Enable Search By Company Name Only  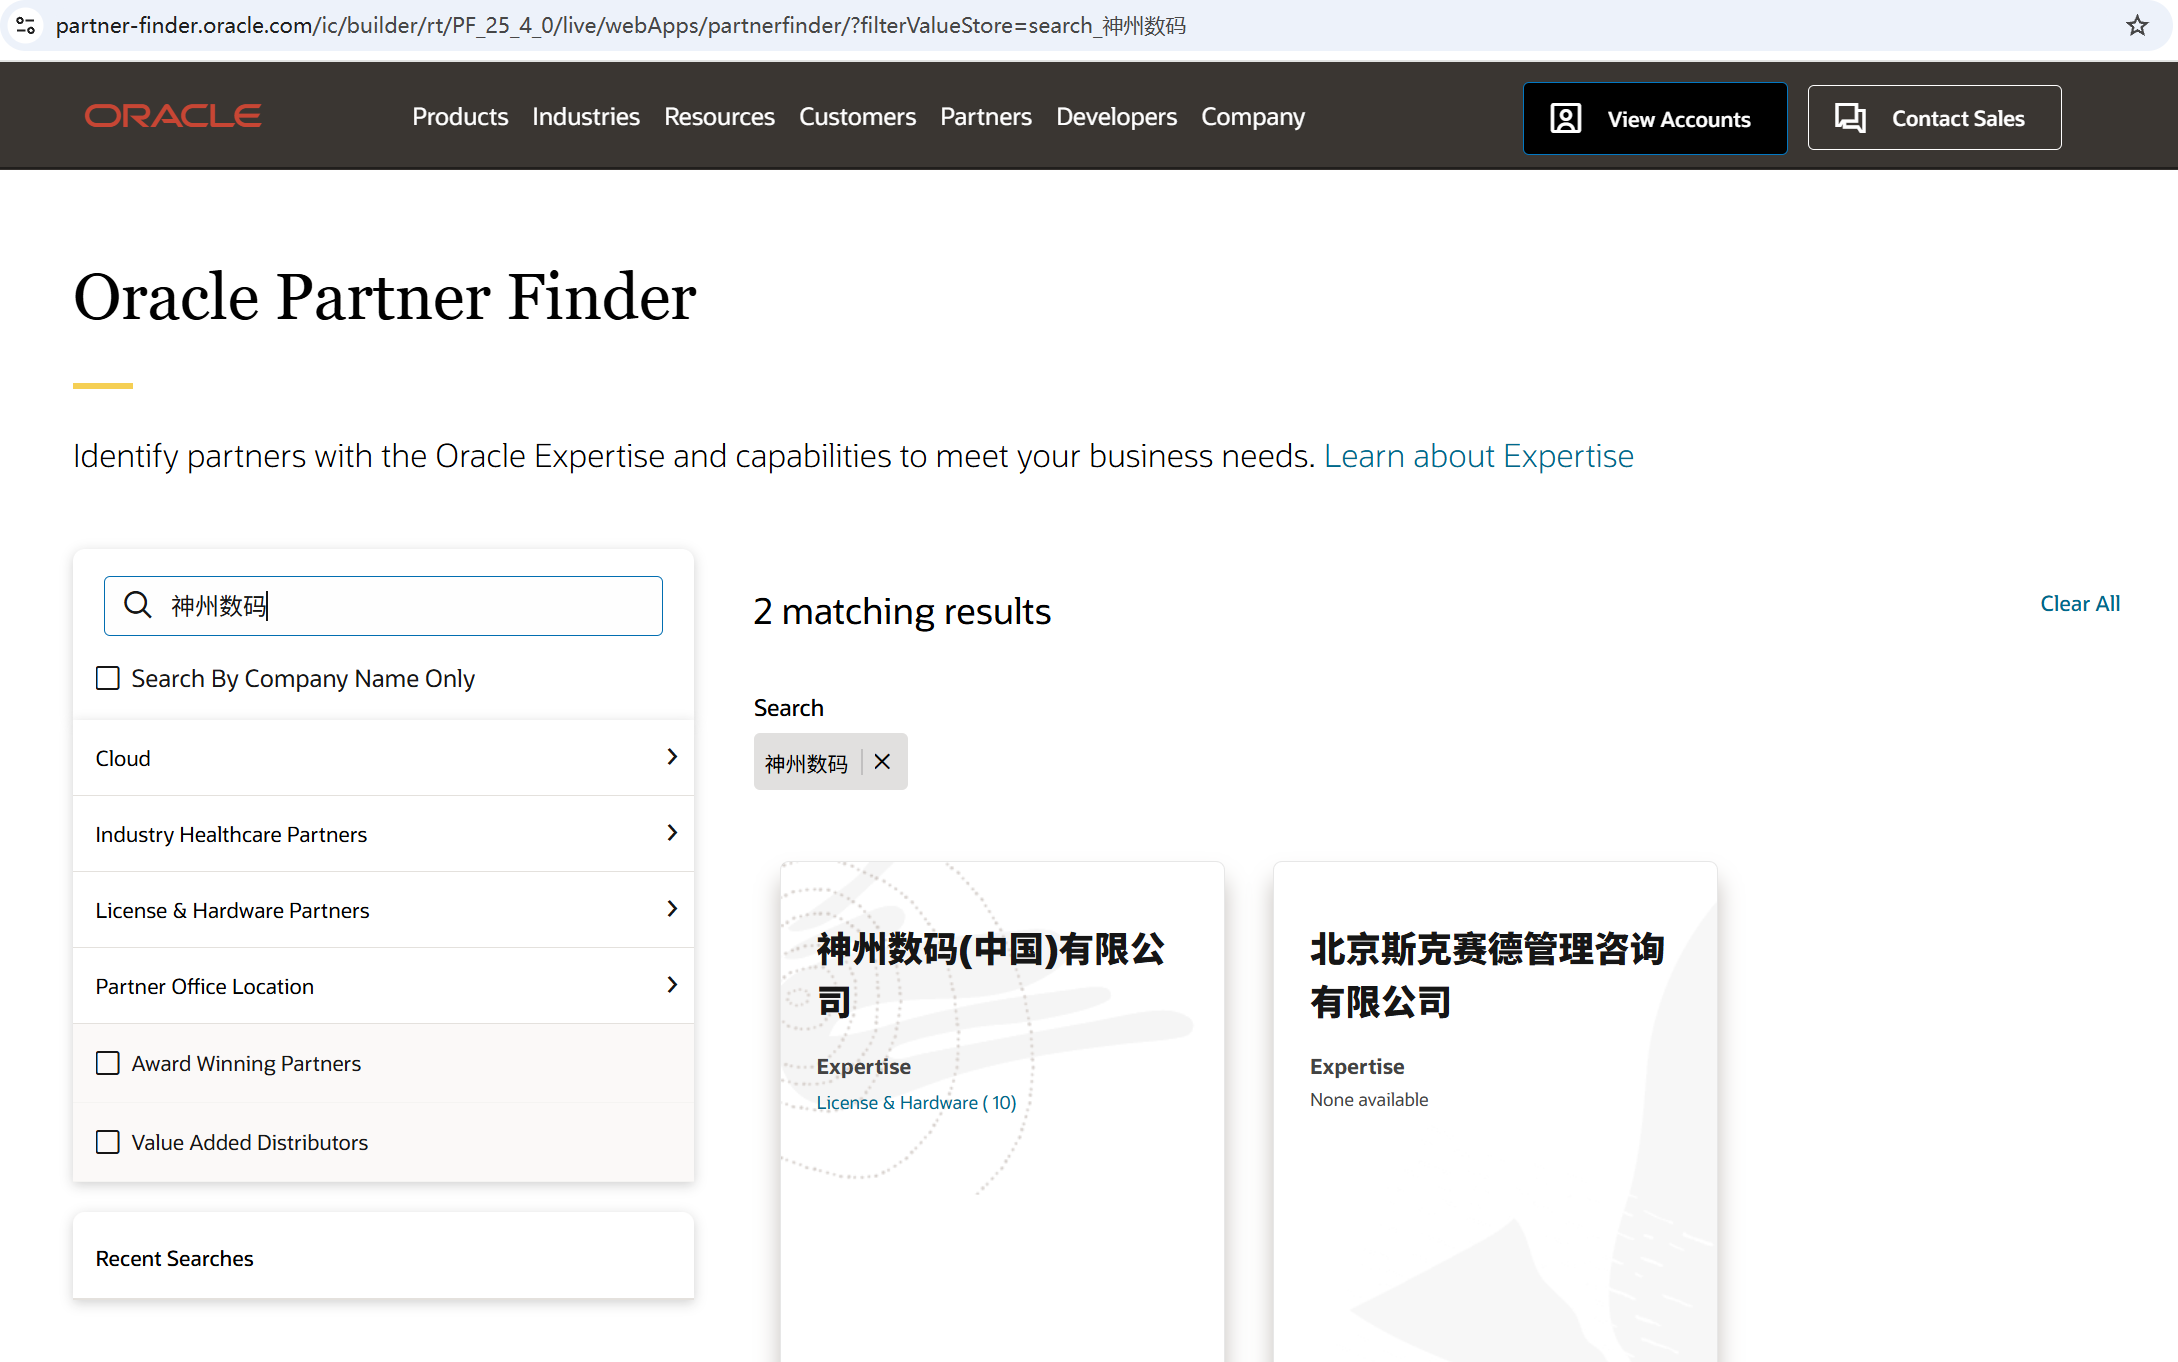click(x=108, y=678)
